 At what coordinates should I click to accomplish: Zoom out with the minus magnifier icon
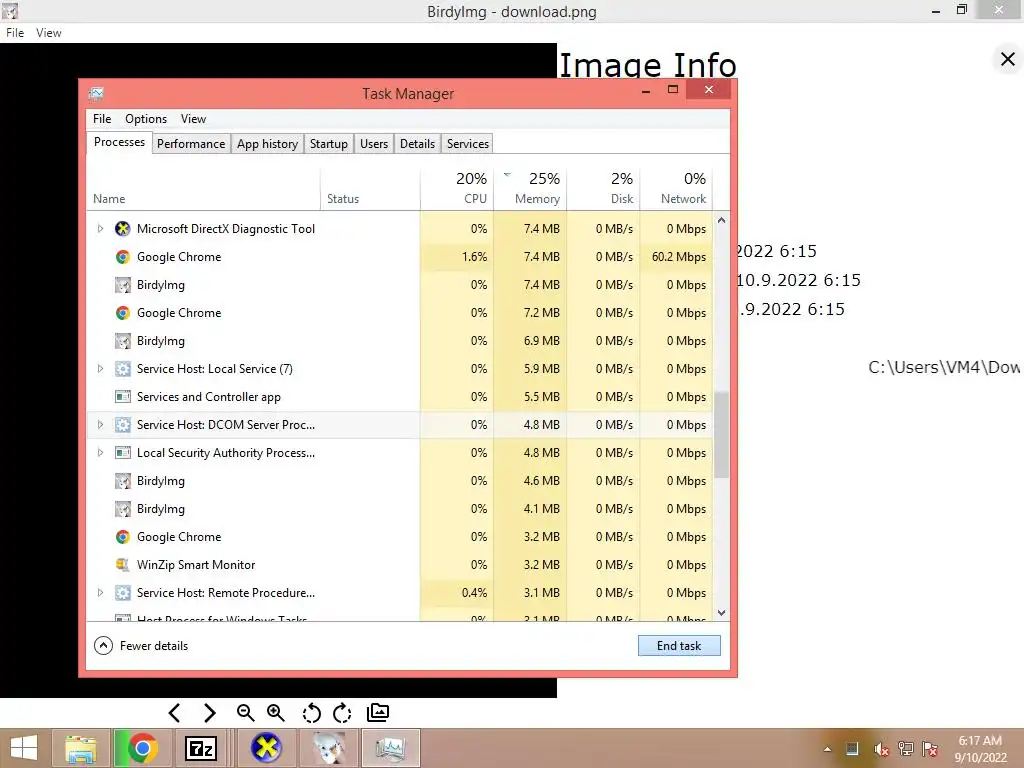[246, 712]
